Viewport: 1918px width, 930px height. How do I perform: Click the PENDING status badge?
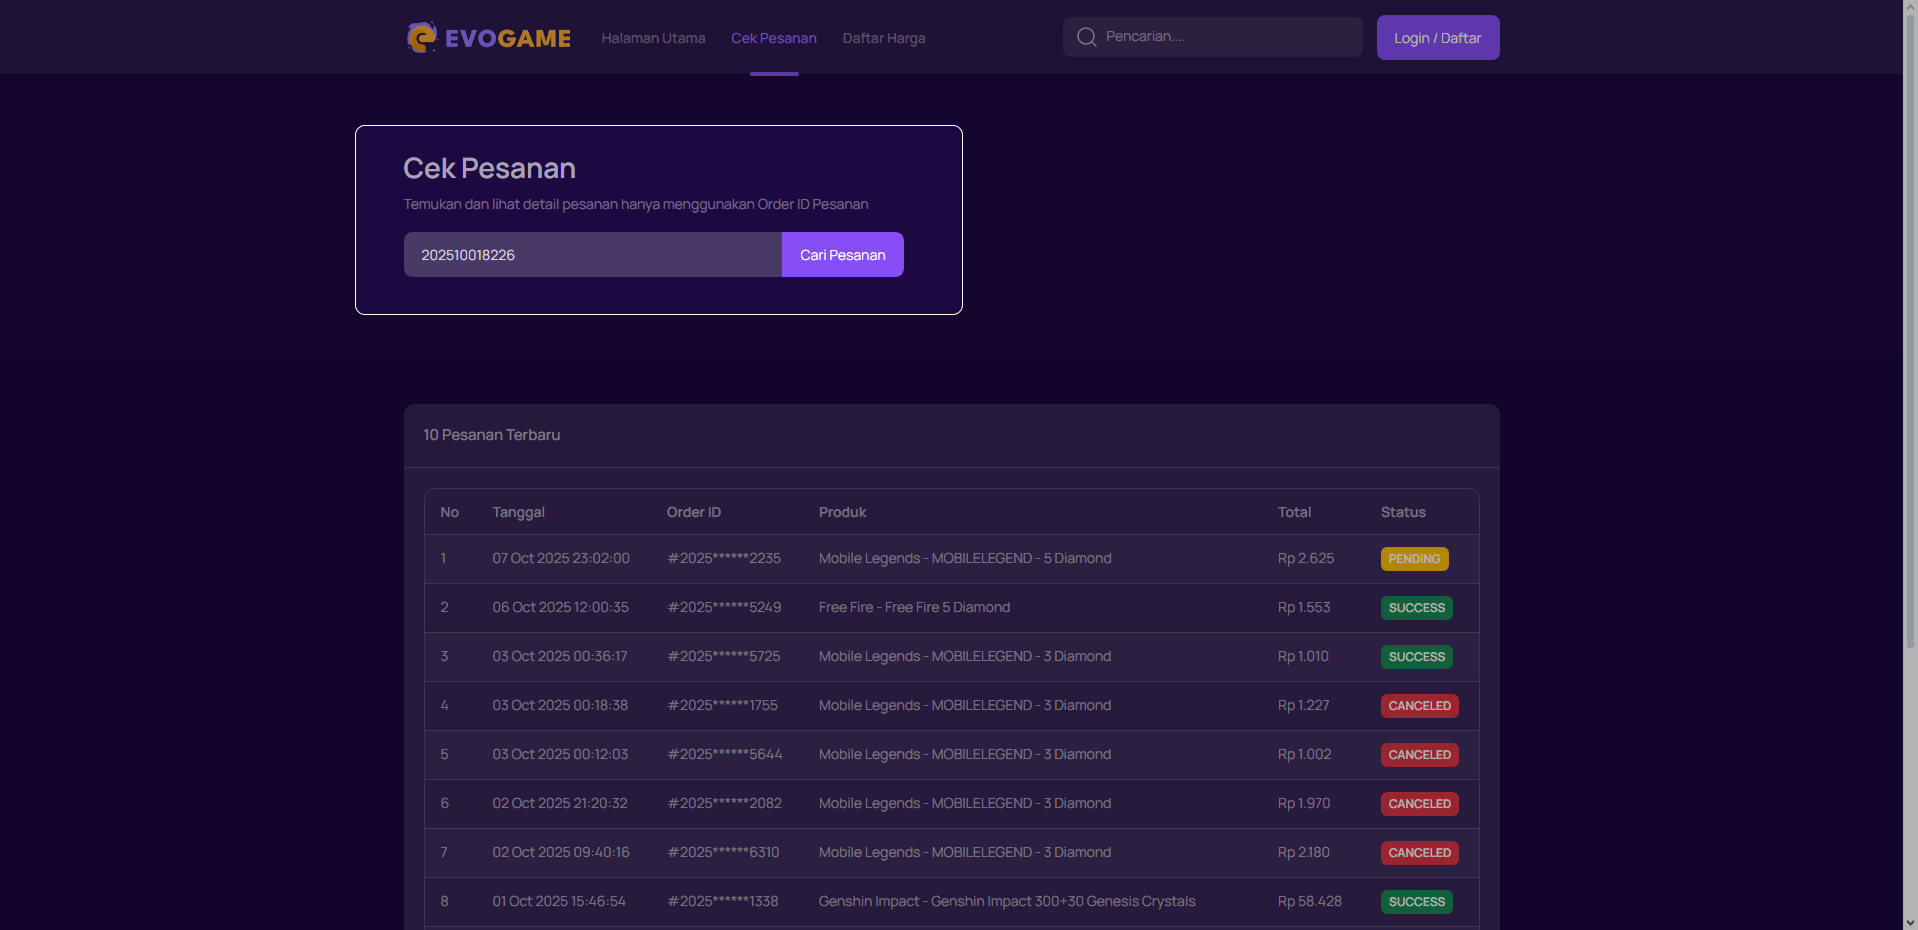pos(1414,559)
